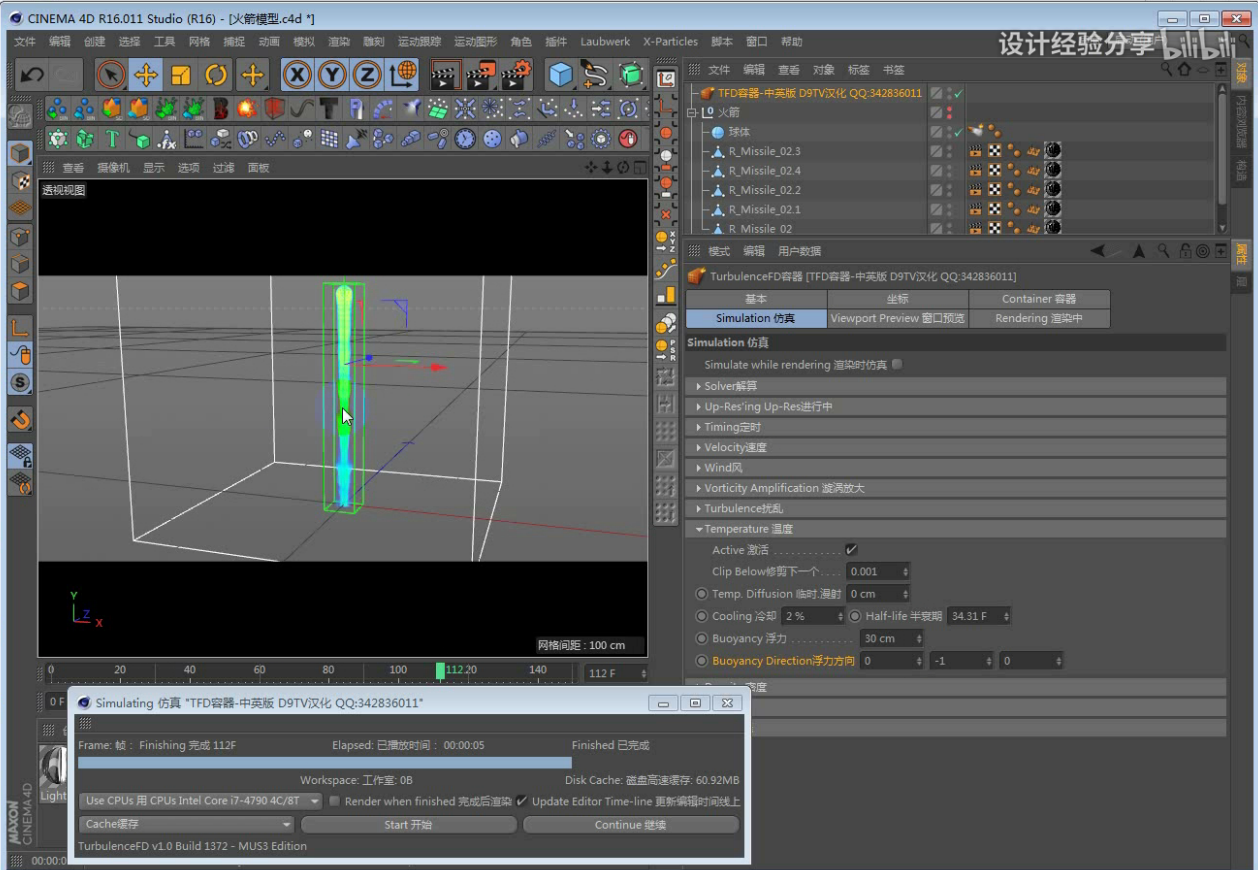The height and width of the screenshot is (870, 1258).
Task: Switch to Rendering 渲染中 tab
Action: pos(1039,319)
